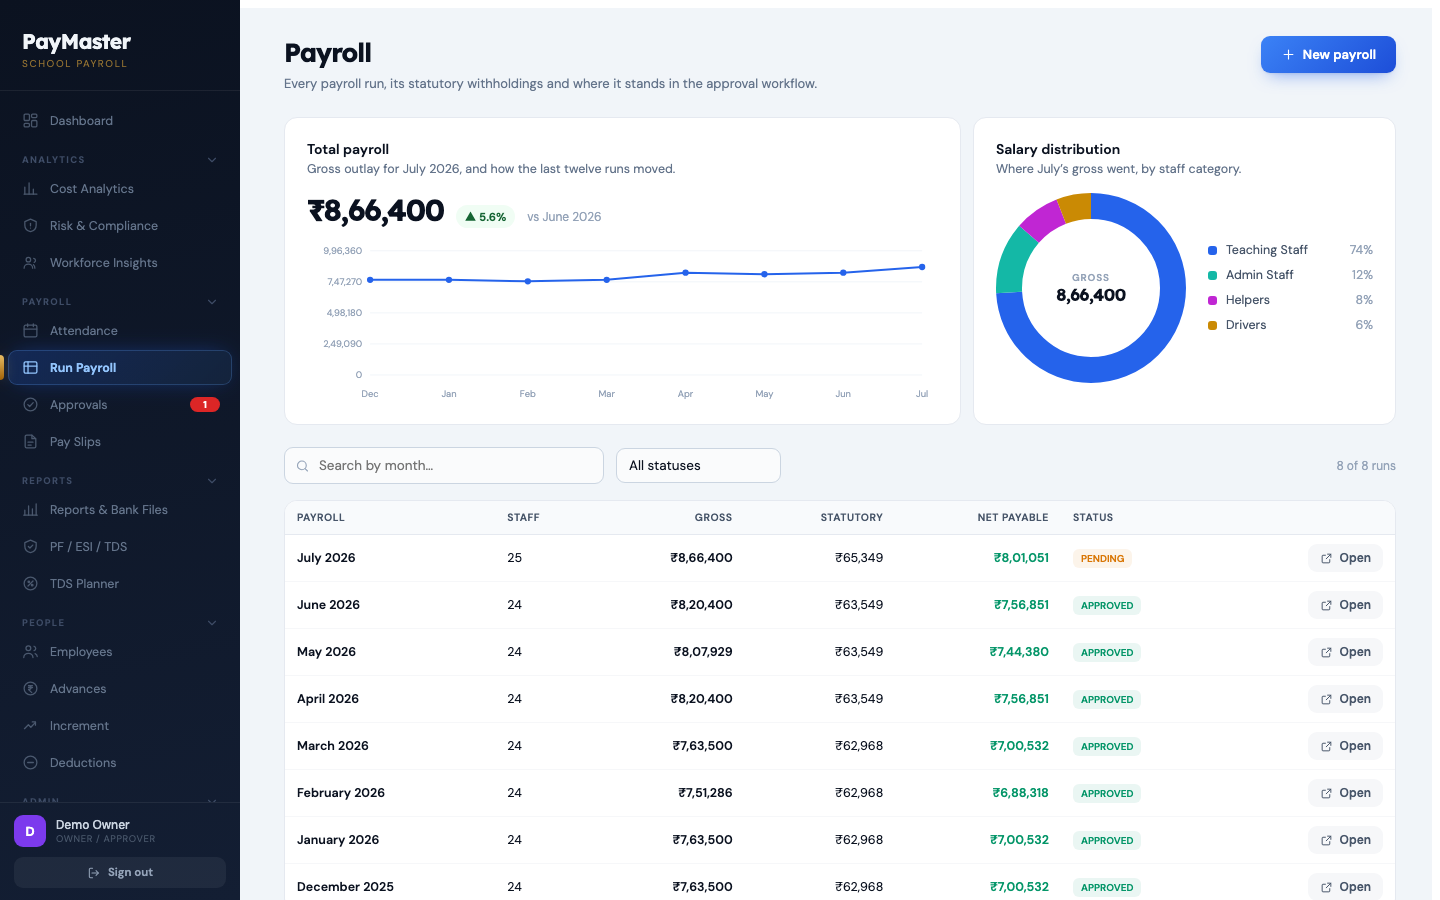Click the up-triangle in the 5.6% badge
Image resolution: width=1440 pixels, height=900 pixels.
[470, 217]
